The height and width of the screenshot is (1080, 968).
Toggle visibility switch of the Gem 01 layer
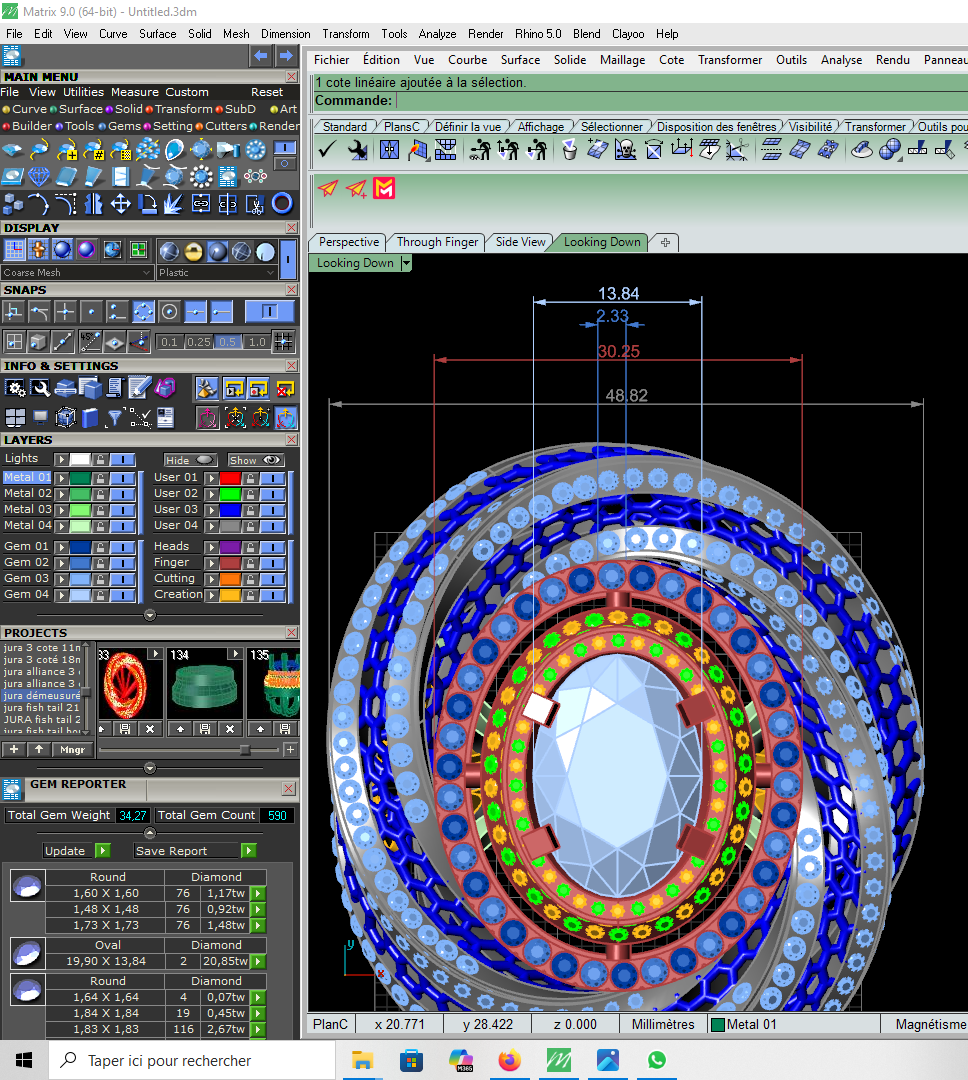123,547
